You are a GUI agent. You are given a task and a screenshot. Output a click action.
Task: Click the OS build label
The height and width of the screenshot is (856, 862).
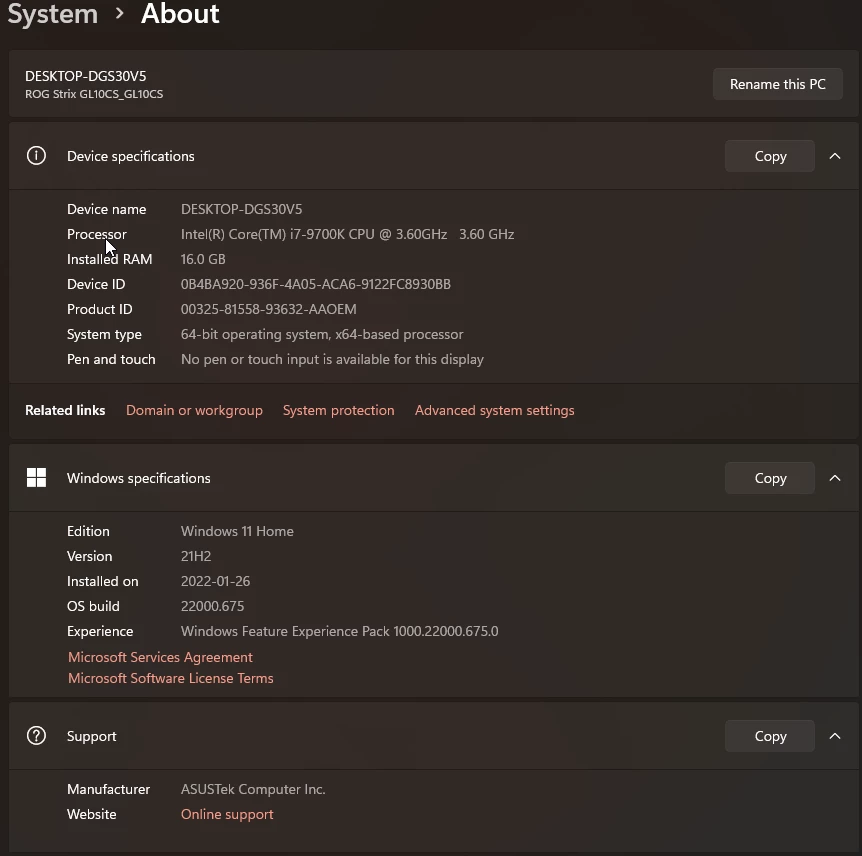click(x=93, y=606)
